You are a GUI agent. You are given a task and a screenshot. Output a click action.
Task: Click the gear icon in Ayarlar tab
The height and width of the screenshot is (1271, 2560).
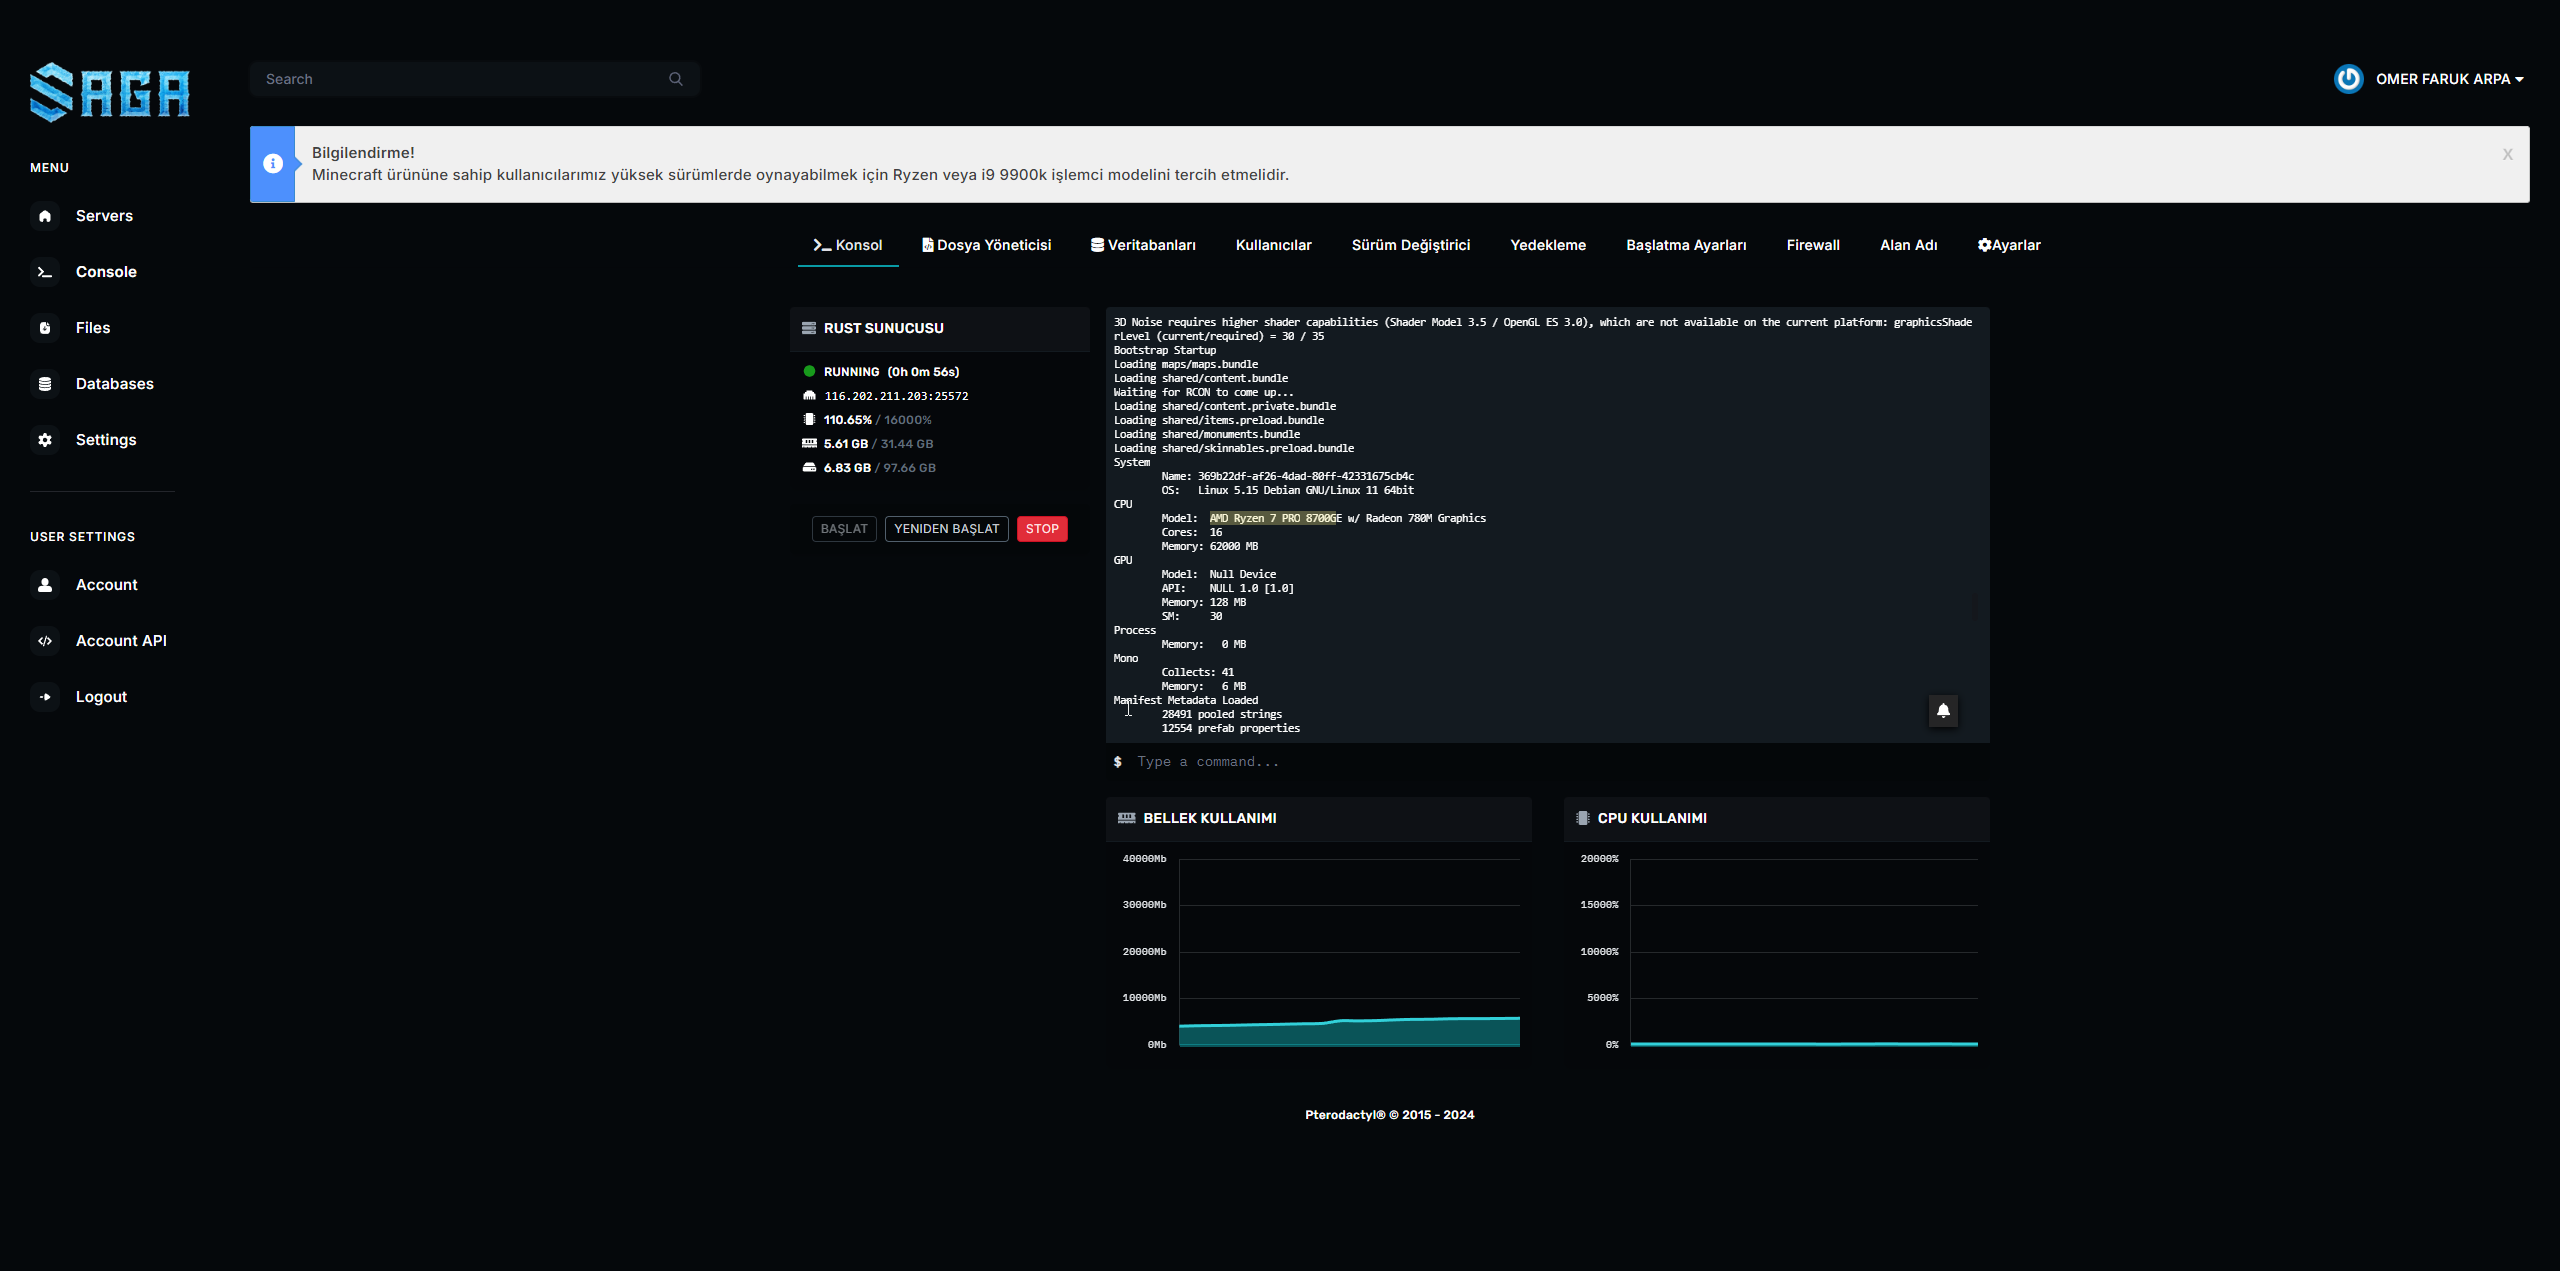click(x=1984, y=245)
